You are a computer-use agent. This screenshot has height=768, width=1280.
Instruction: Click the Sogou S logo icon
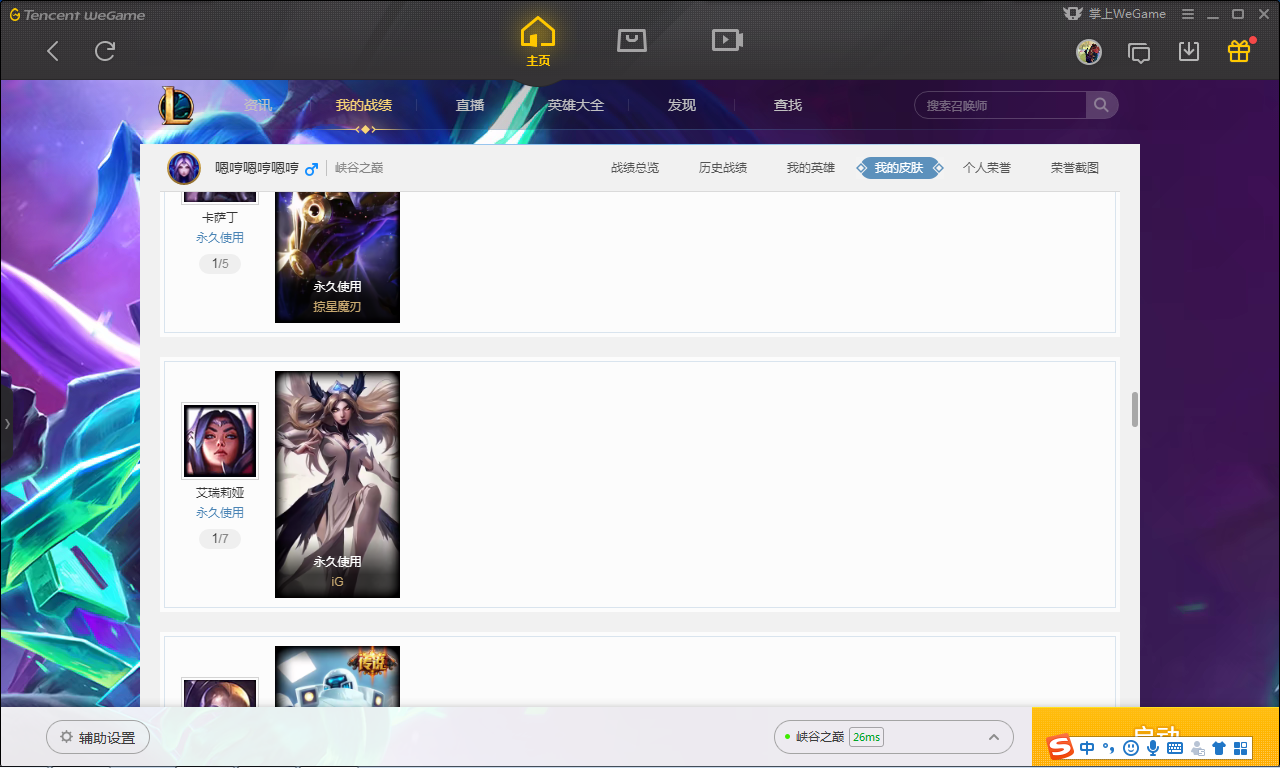click(1060, 747)
